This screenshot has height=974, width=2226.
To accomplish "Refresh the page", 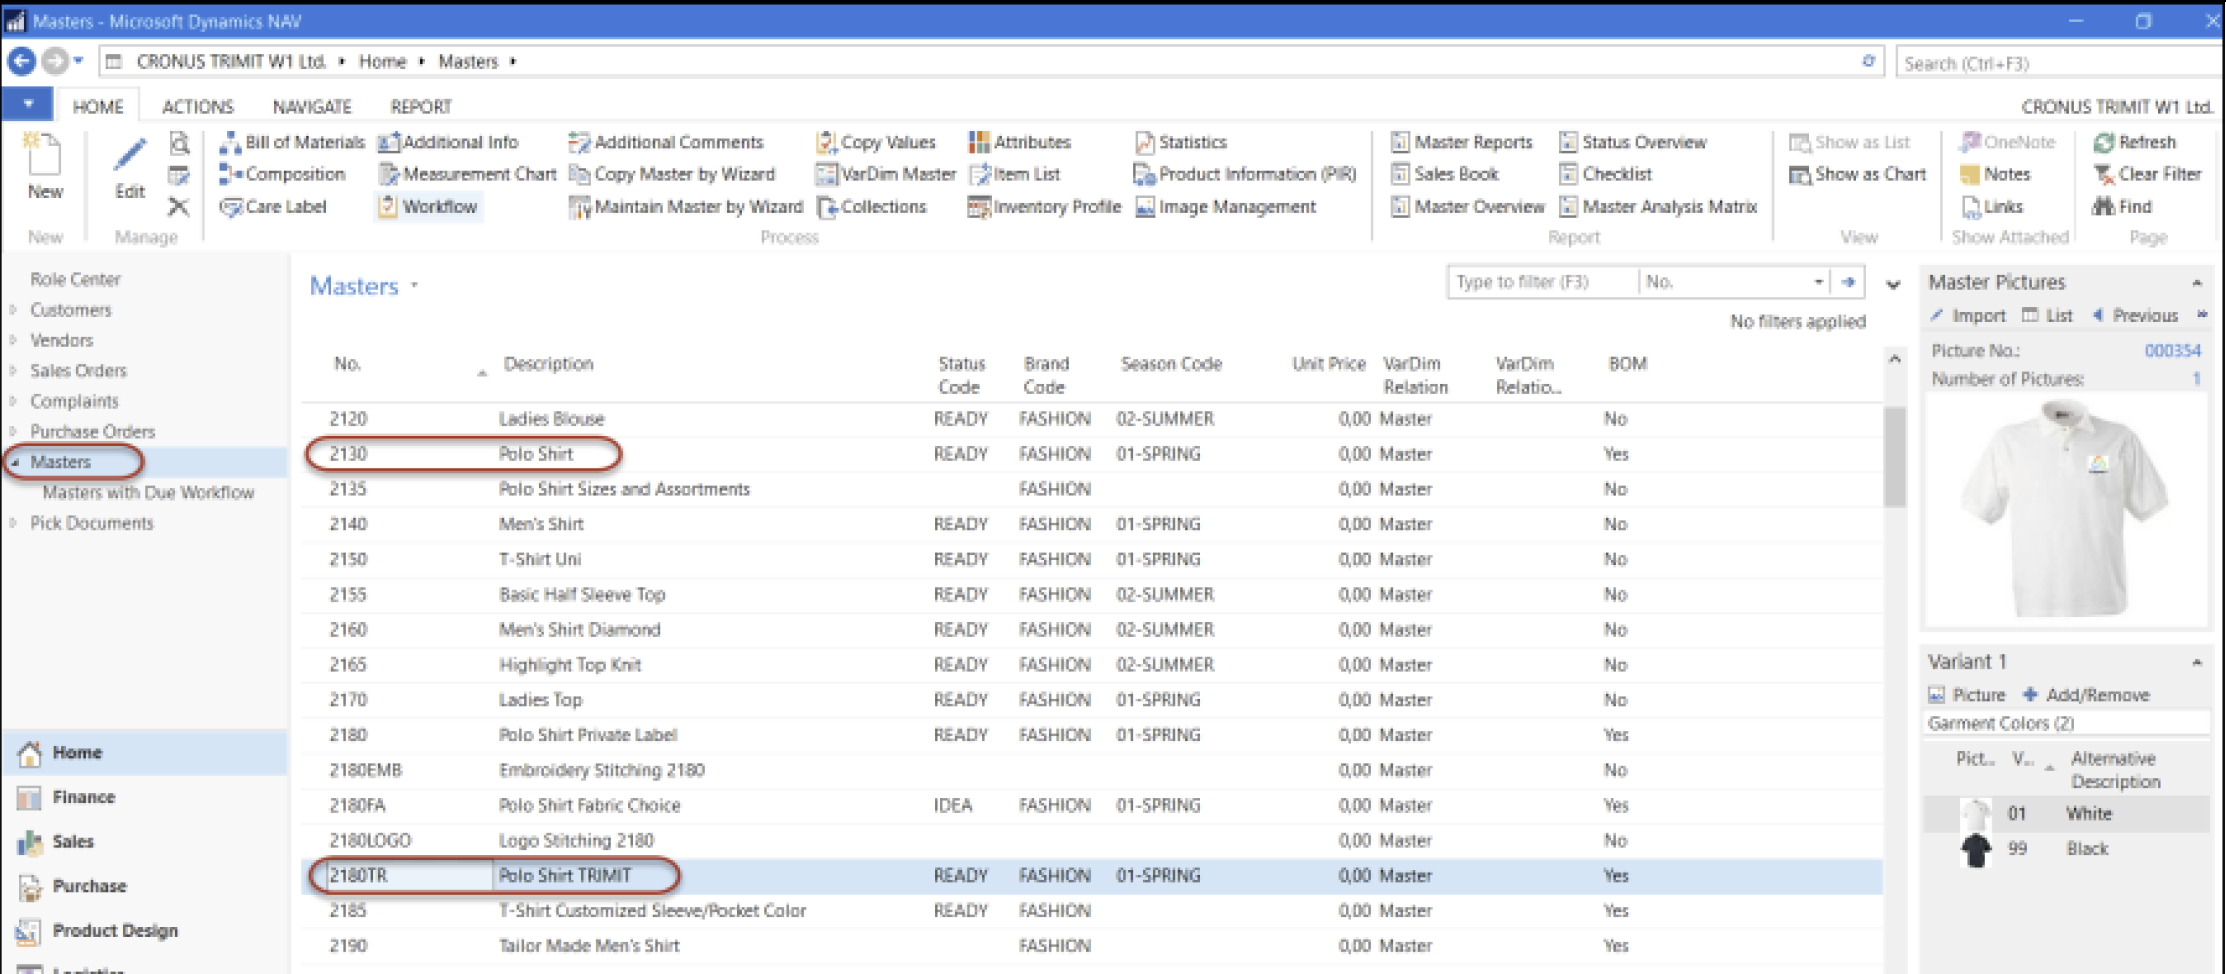I will point(2134,142).
